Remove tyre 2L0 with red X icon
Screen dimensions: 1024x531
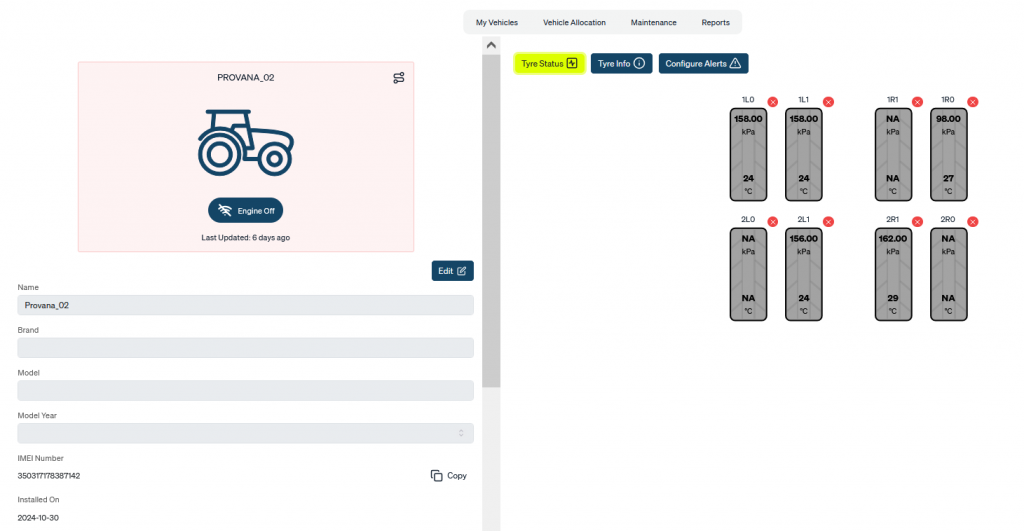(772, 221)
